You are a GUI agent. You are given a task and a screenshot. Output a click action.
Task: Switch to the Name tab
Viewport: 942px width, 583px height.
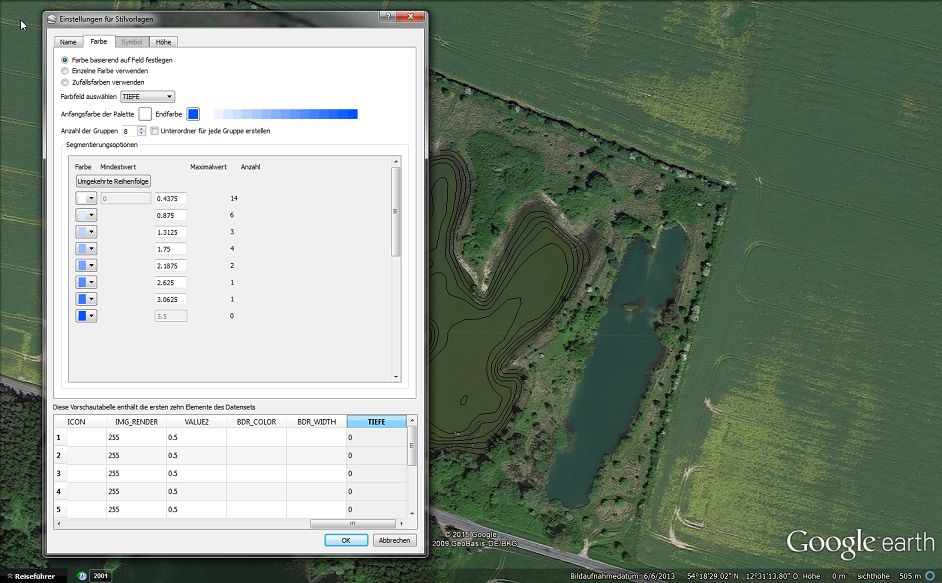pyautogui.click(x=68, y=42)
